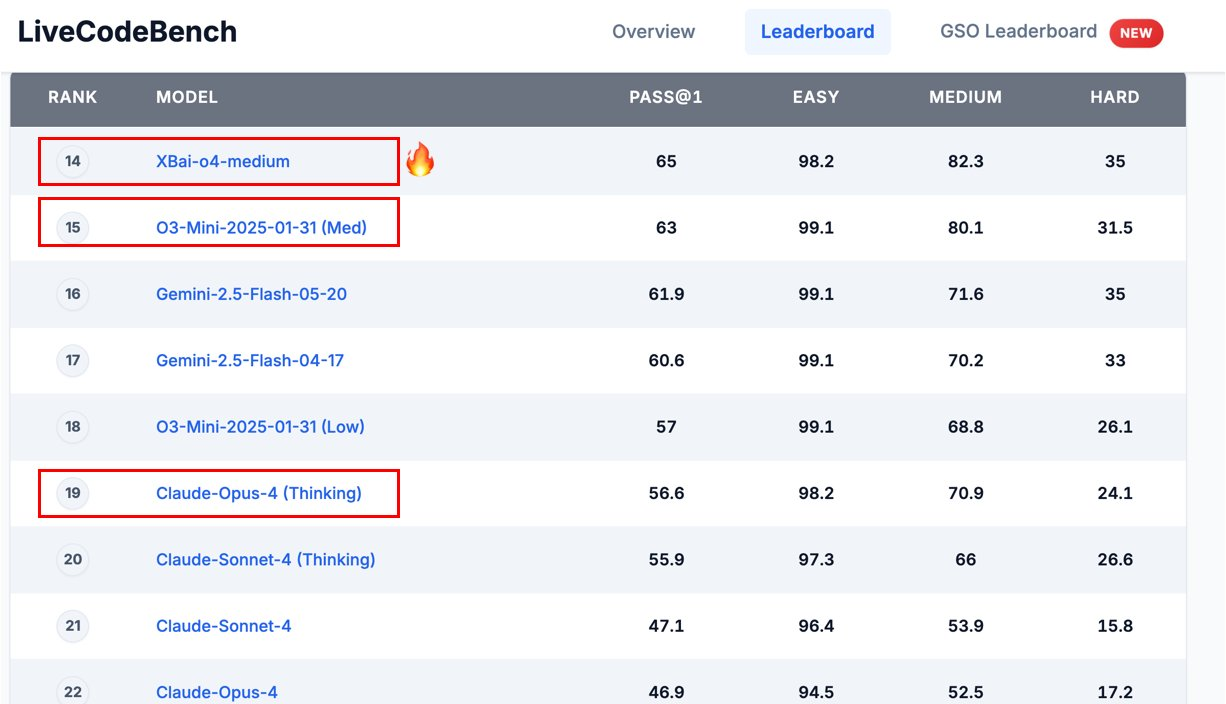The height and width of the screenshot is (704, 1226).
Task: Click Pass@1 value 63 for O3-Mini (Med)
Action: tap(666, 228)
